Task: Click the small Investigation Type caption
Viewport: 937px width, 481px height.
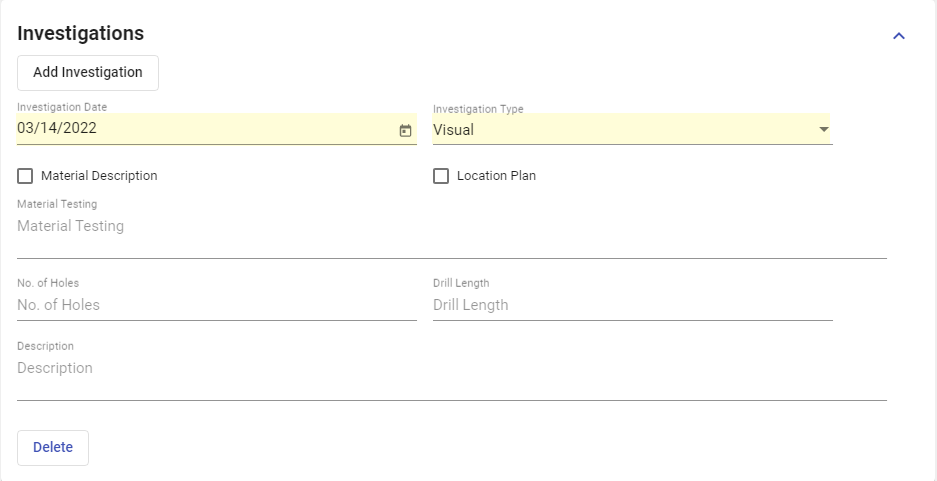Action: 478,109
